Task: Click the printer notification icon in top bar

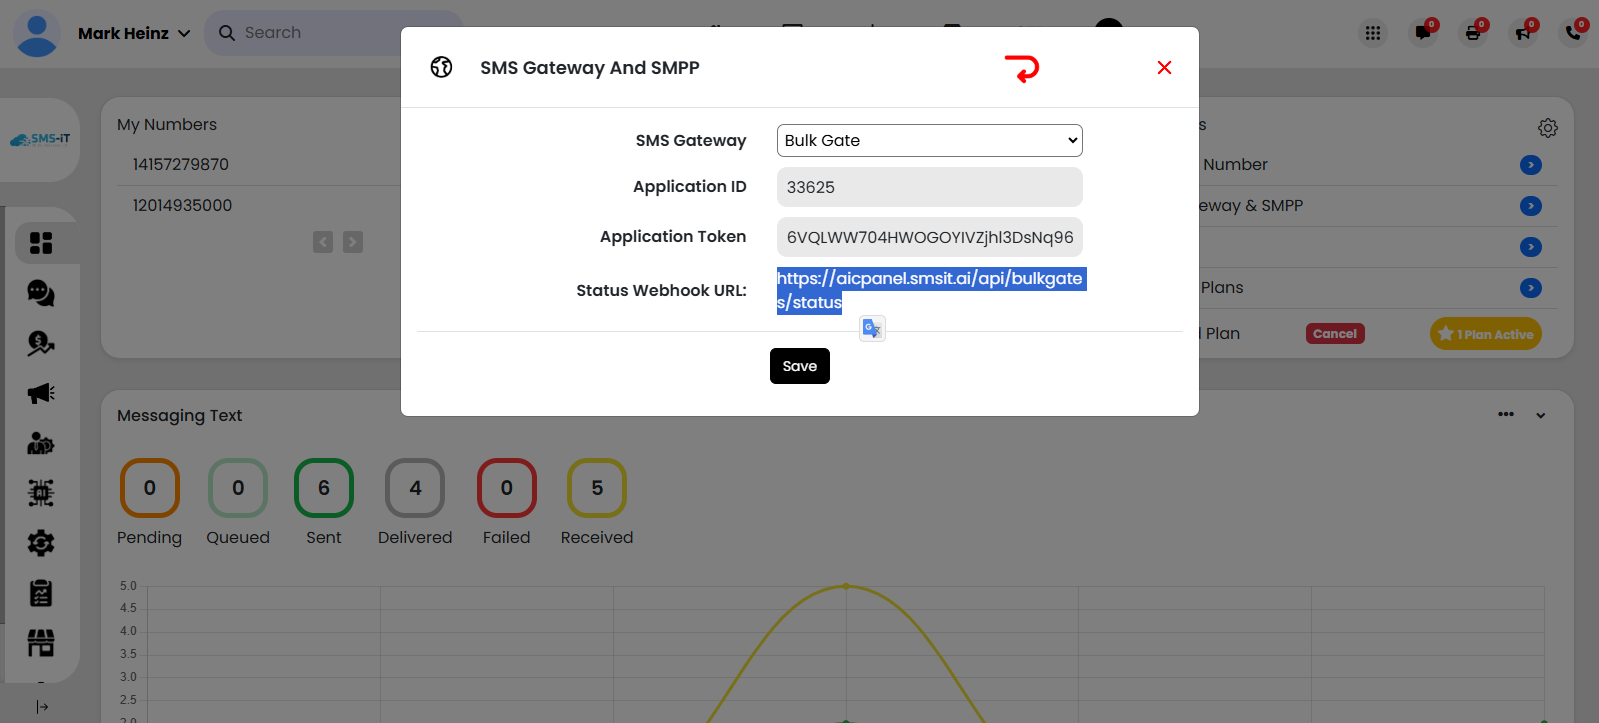Action: pyautogui.click(x=1473, y=33)
